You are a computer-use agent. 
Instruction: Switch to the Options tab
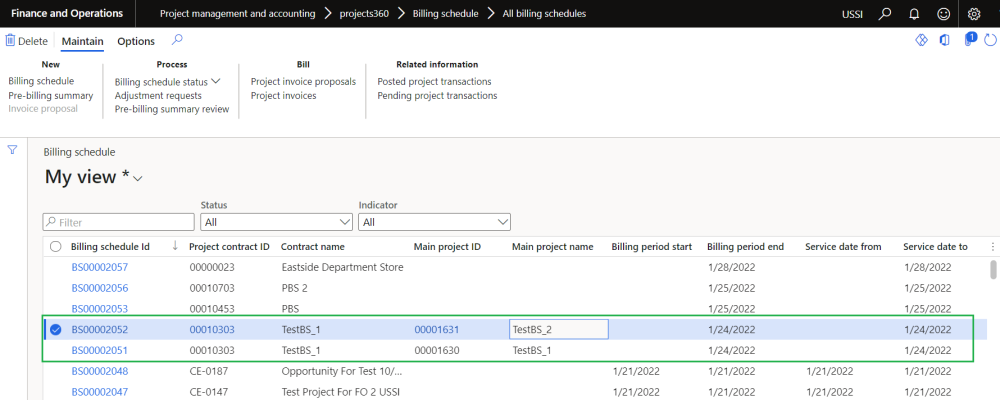point(136,41)
